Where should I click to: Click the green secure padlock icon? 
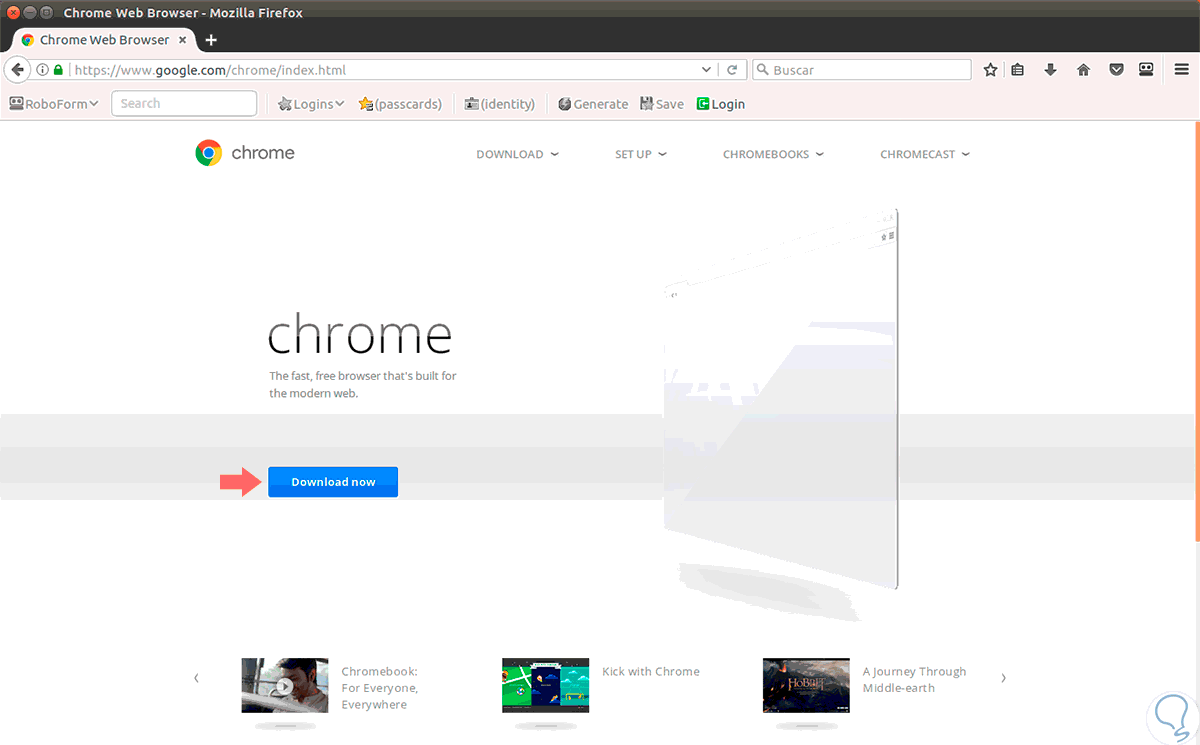click(59, 70)
